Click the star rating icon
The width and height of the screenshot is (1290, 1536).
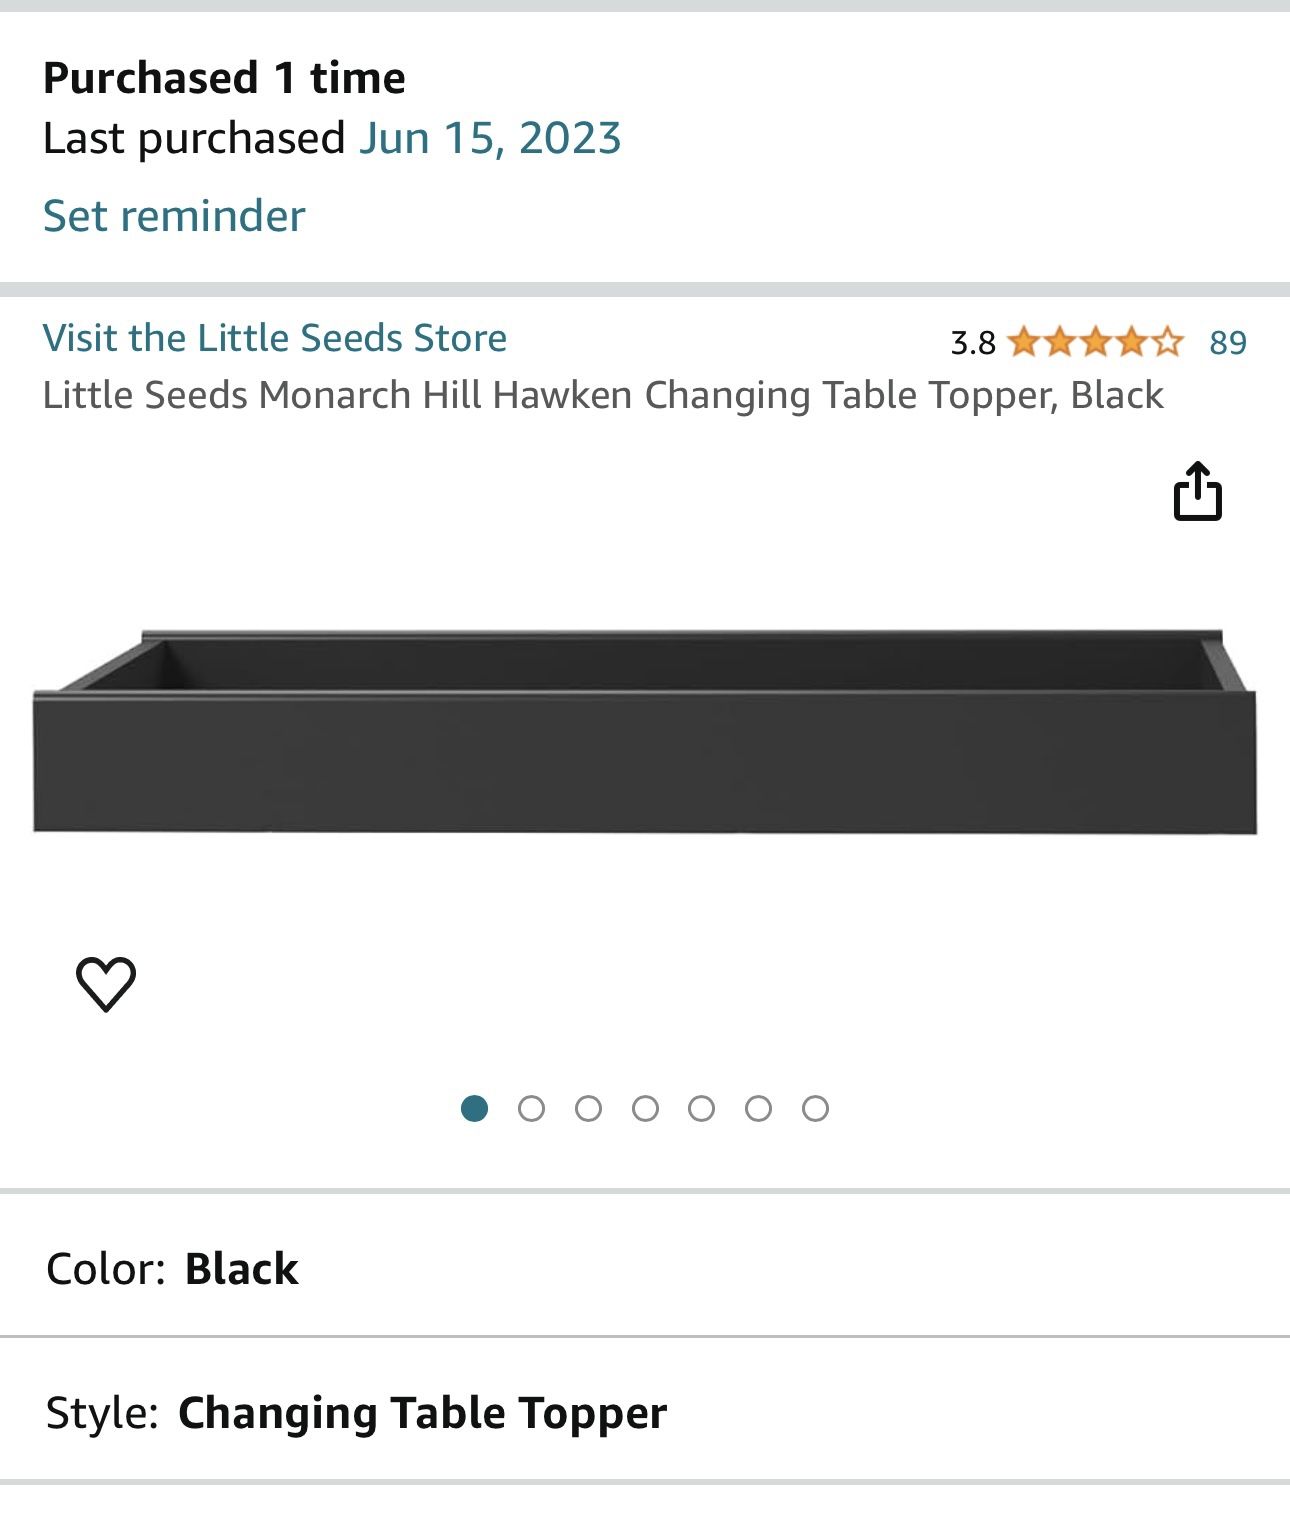tap(1095, 344)
